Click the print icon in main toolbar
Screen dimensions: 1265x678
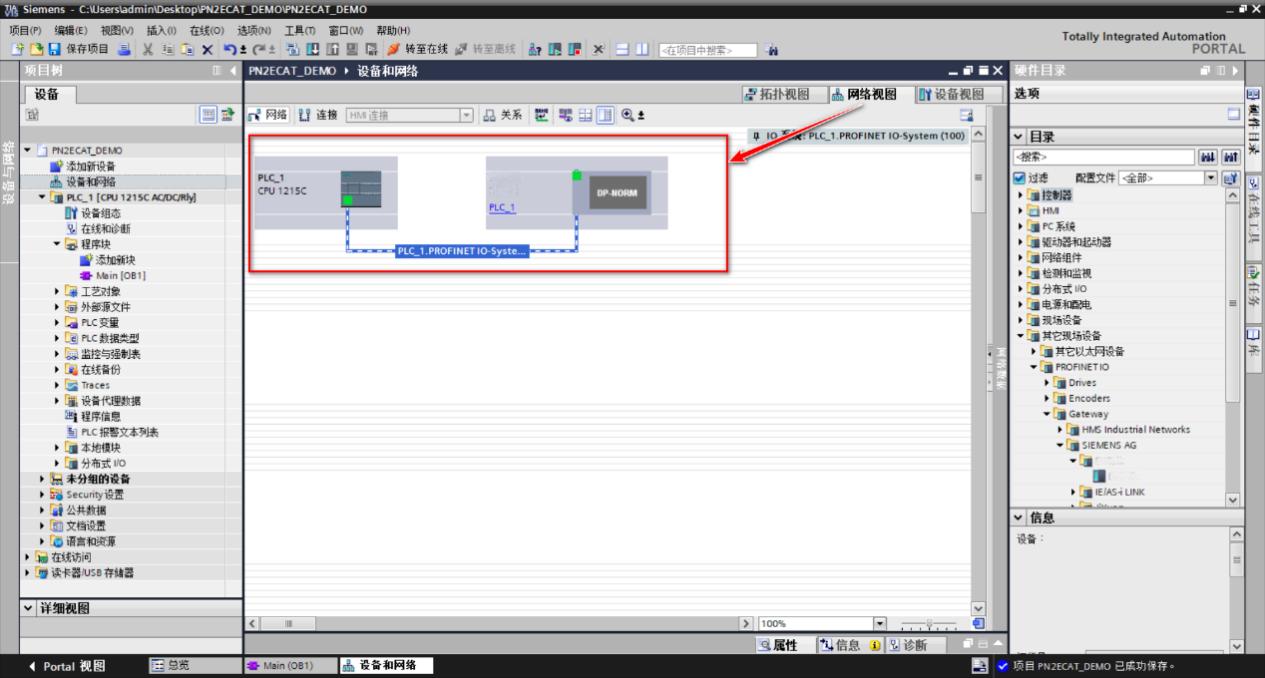(121, 49)
